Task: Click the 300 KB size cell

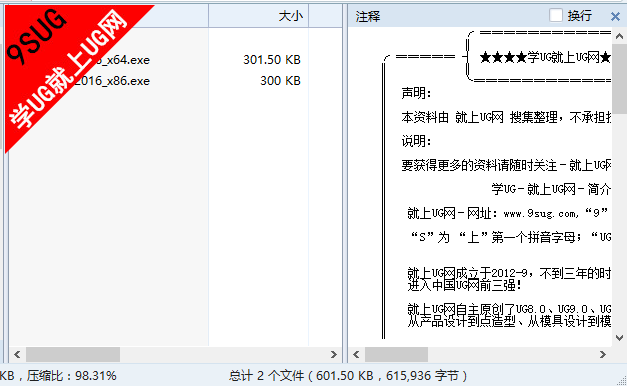Action: (x=280, y=81)
